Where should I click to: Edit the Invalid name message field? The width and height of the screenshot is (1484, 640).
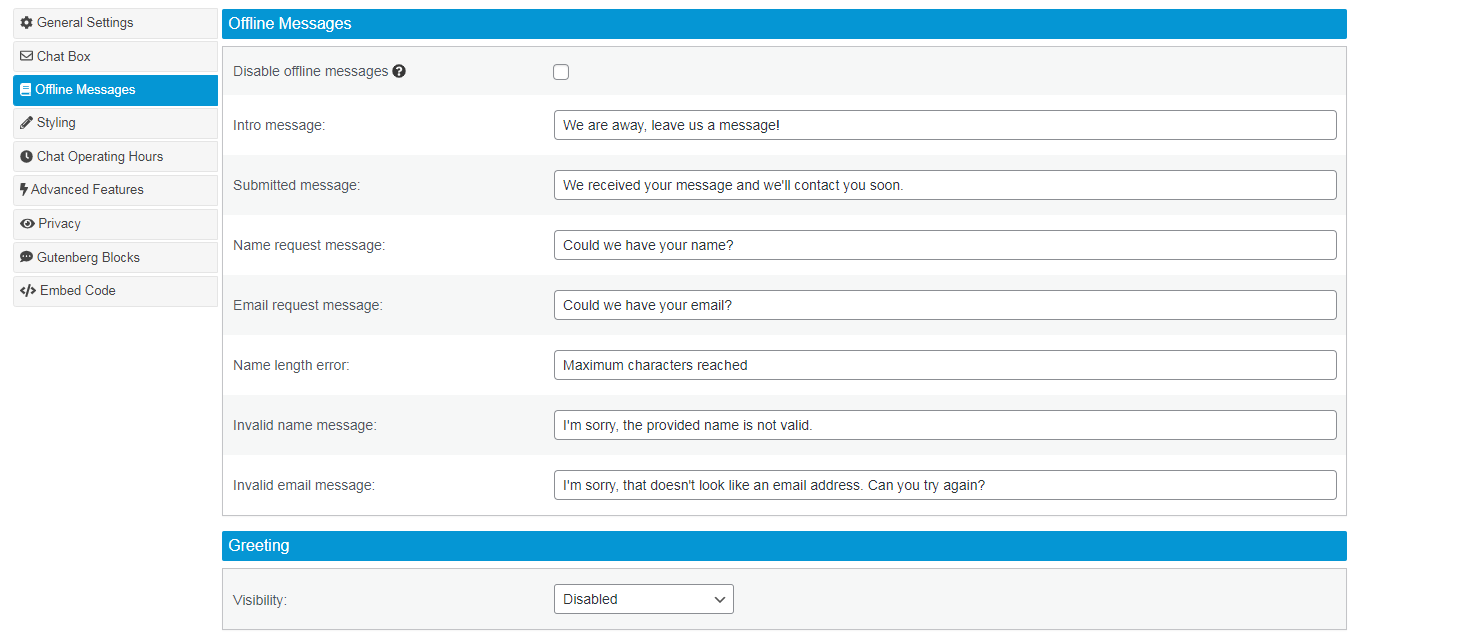point(944,425)
